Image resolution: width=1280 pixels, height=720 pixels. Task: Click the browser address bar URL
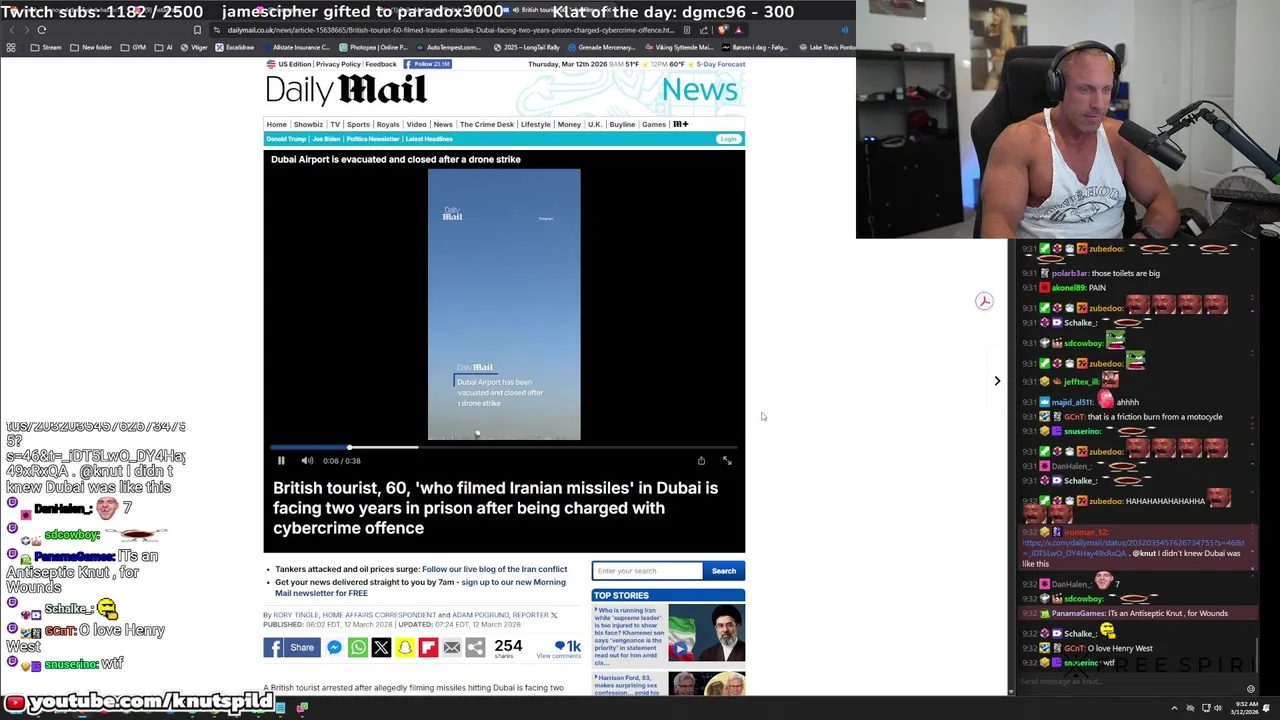tap(450, 30)
